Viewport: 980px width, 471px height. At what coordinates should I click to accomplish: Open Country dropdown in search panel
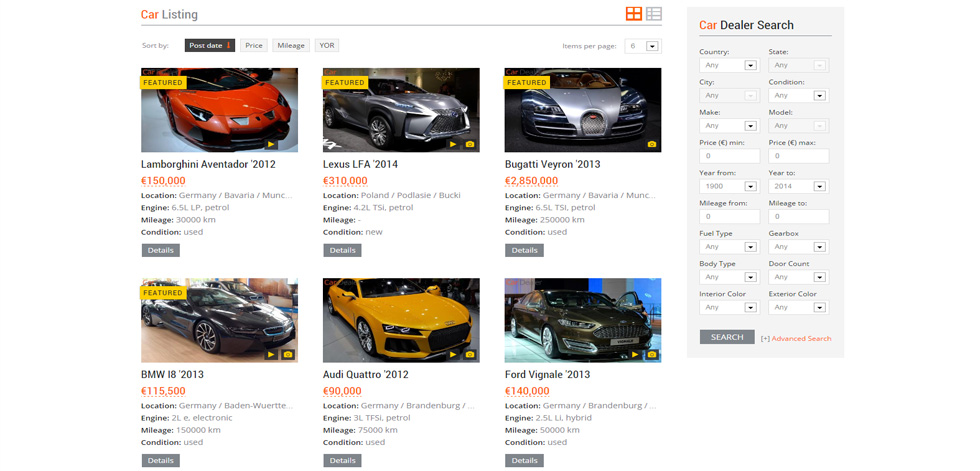(729, 65)
